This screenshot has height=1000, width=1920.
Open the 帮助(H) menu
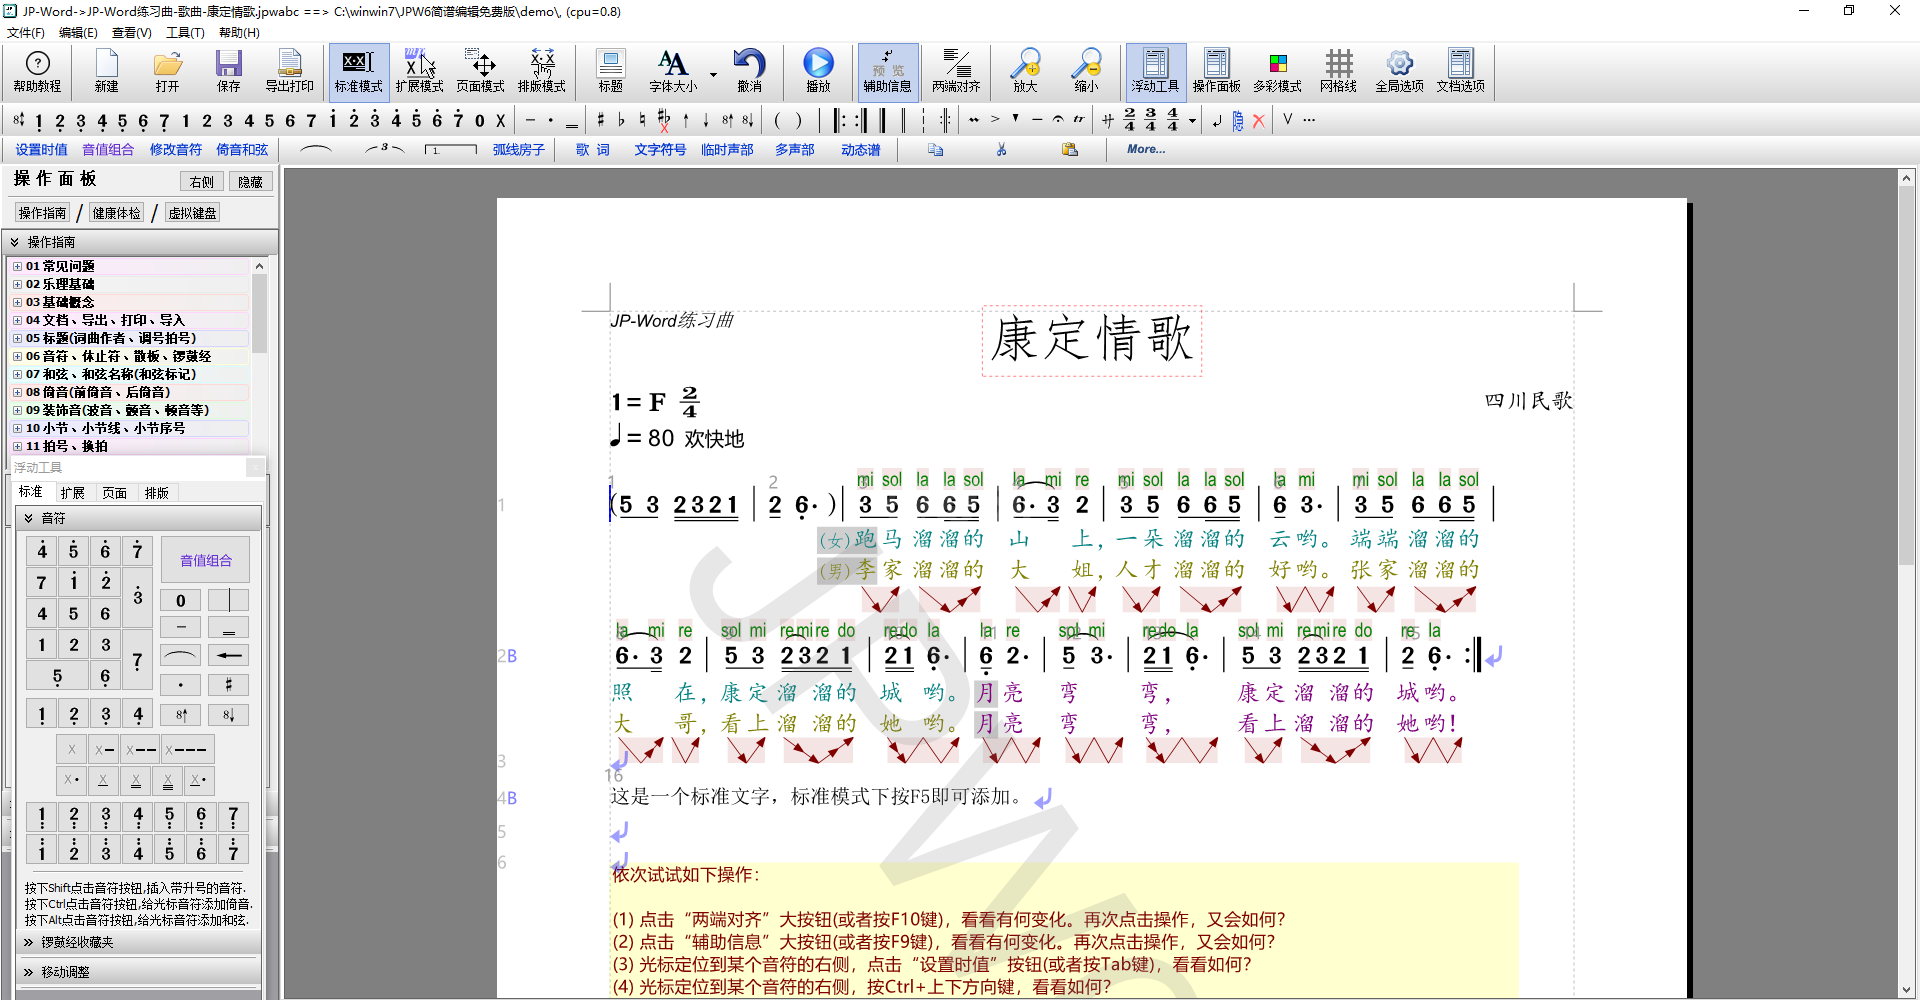(239, 32)
